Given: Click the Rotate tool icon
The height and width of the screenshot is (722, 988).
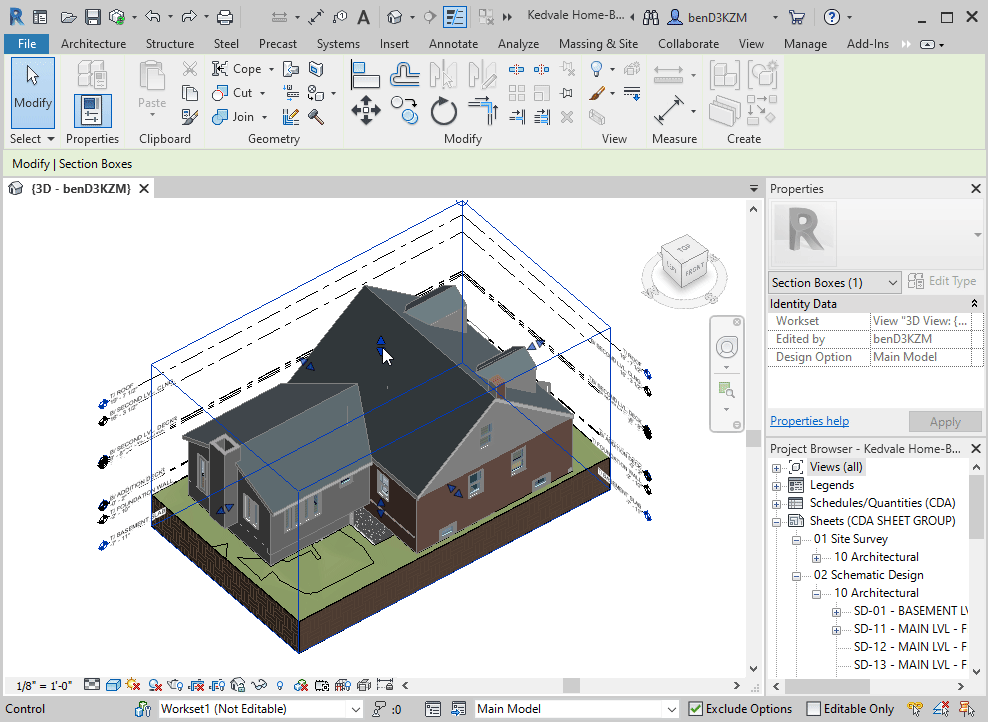Looking at the screenshot, I should pyautogui.click(x=444, y=112).
